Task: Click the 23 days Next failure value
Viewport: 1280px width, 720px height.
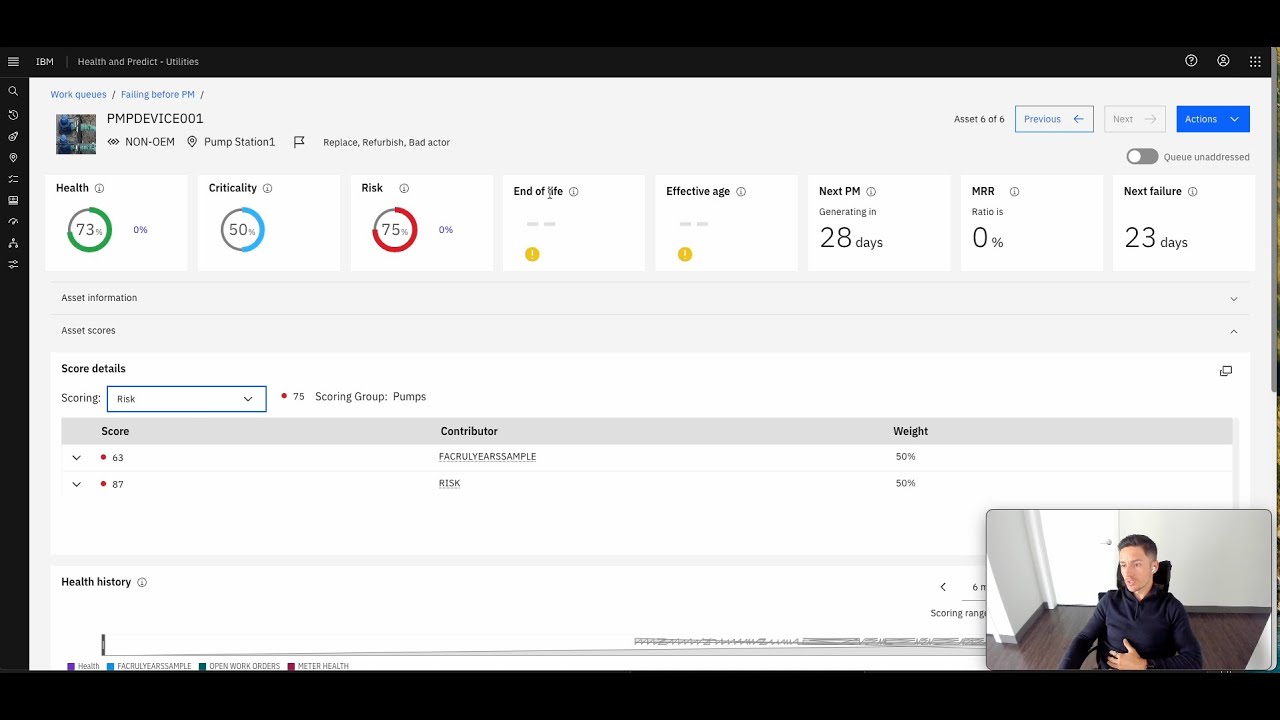Action: (1156, 238)
